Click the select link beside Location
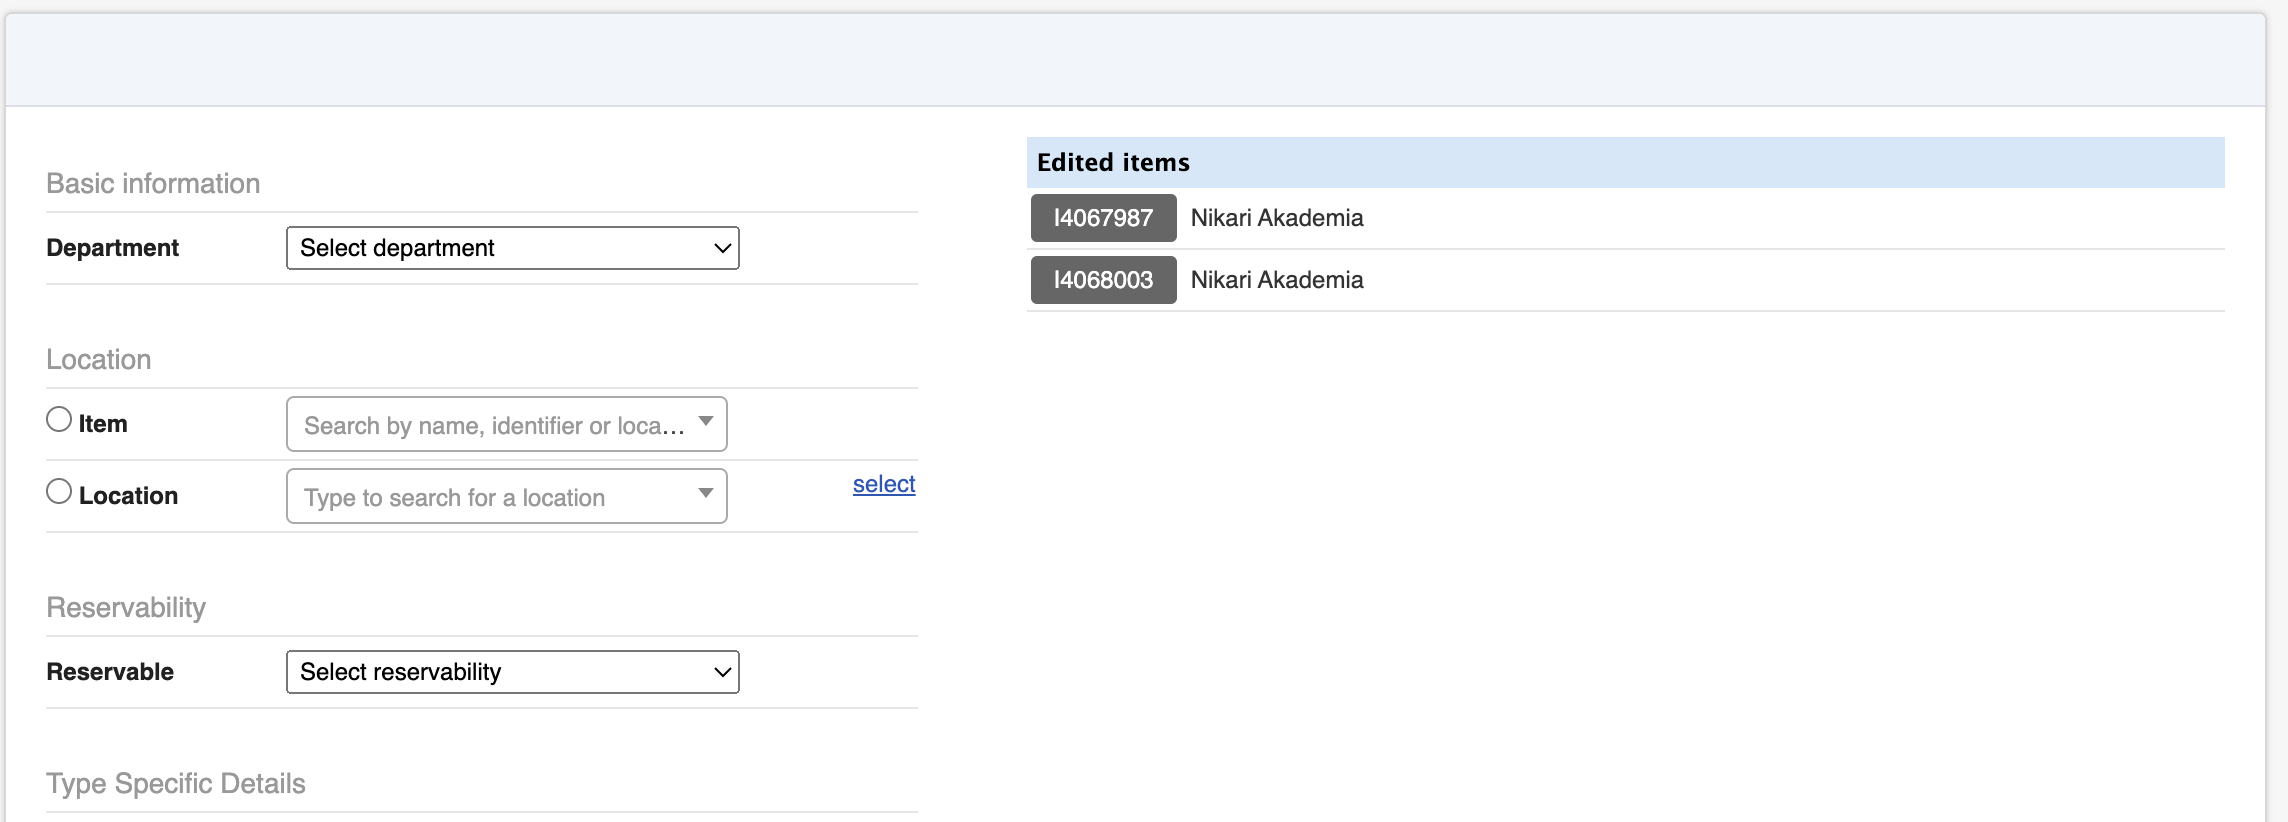The image size is (2288, 822). 884,484
